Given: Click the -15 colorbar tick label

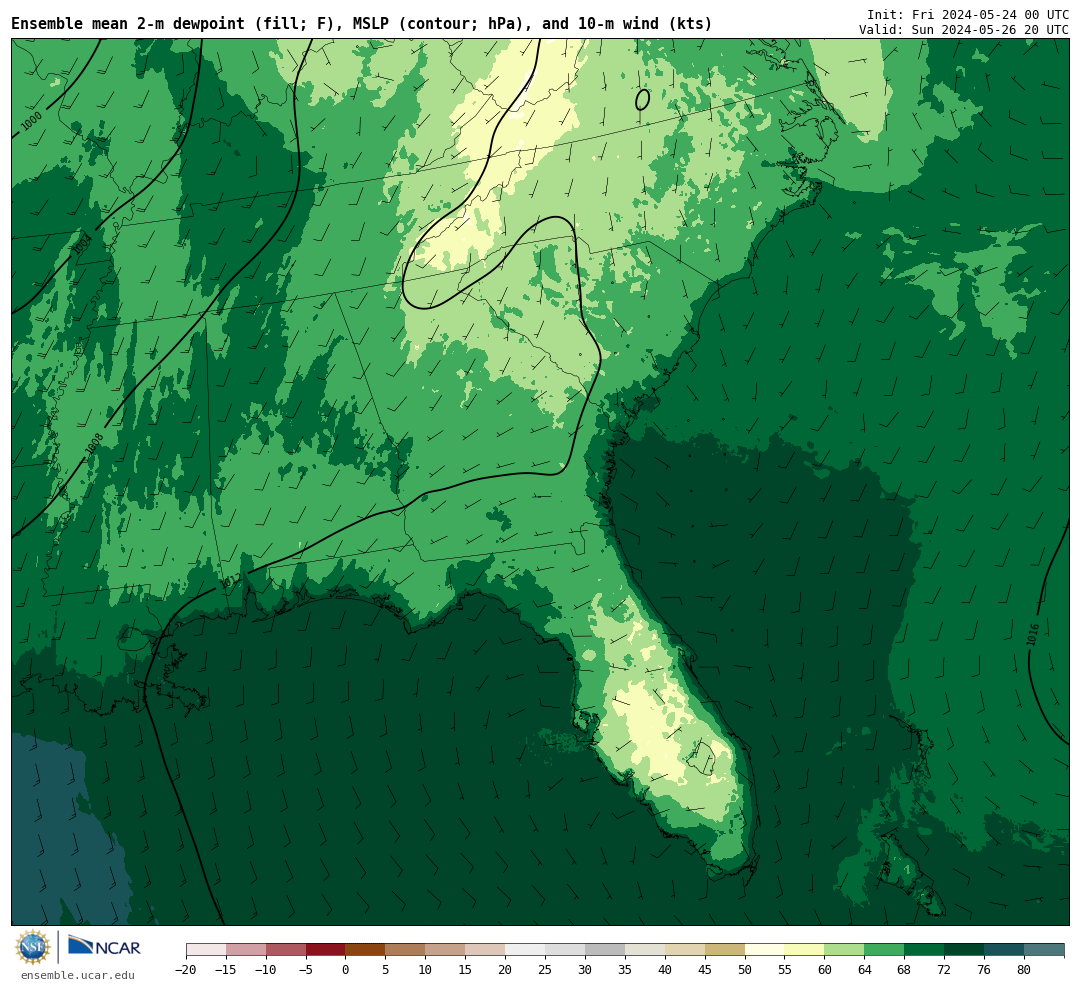Looking at the screenshot, I should 226,970.
